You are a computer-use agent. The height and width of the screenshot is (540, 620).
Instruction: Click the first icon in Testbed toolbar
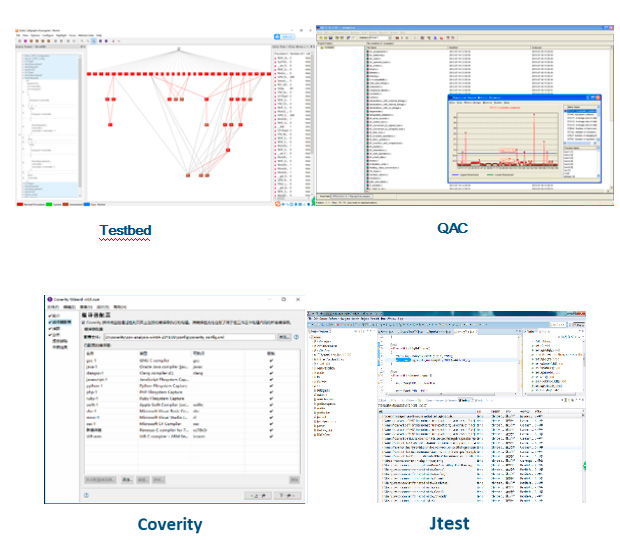20,41
